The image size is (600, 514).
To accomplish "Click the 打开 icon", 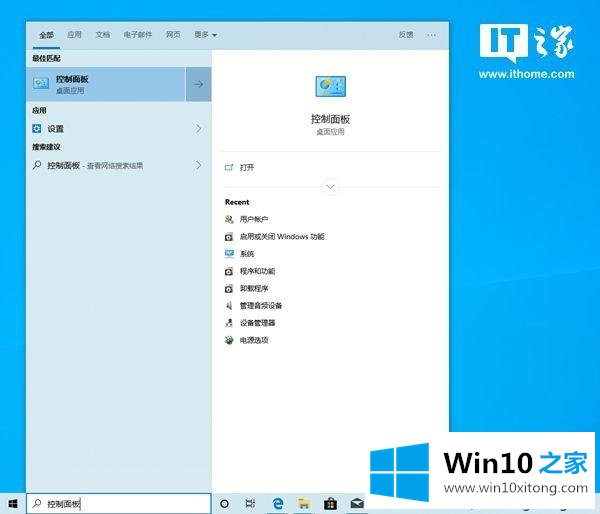I will click(229, 167).
